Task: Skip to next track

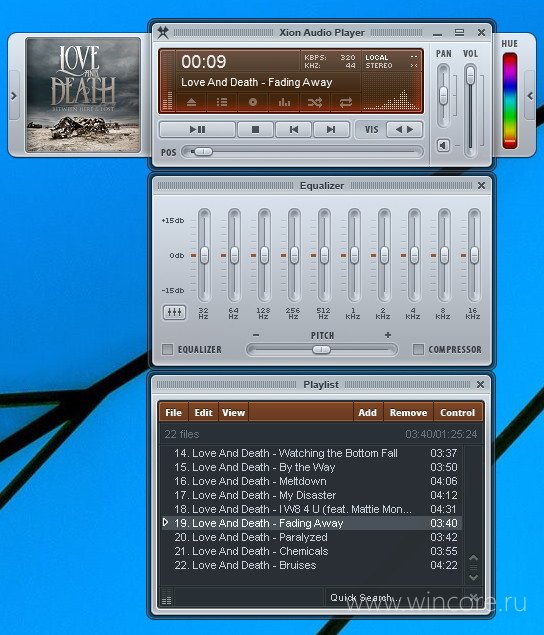Action: [x=331, y=130]
